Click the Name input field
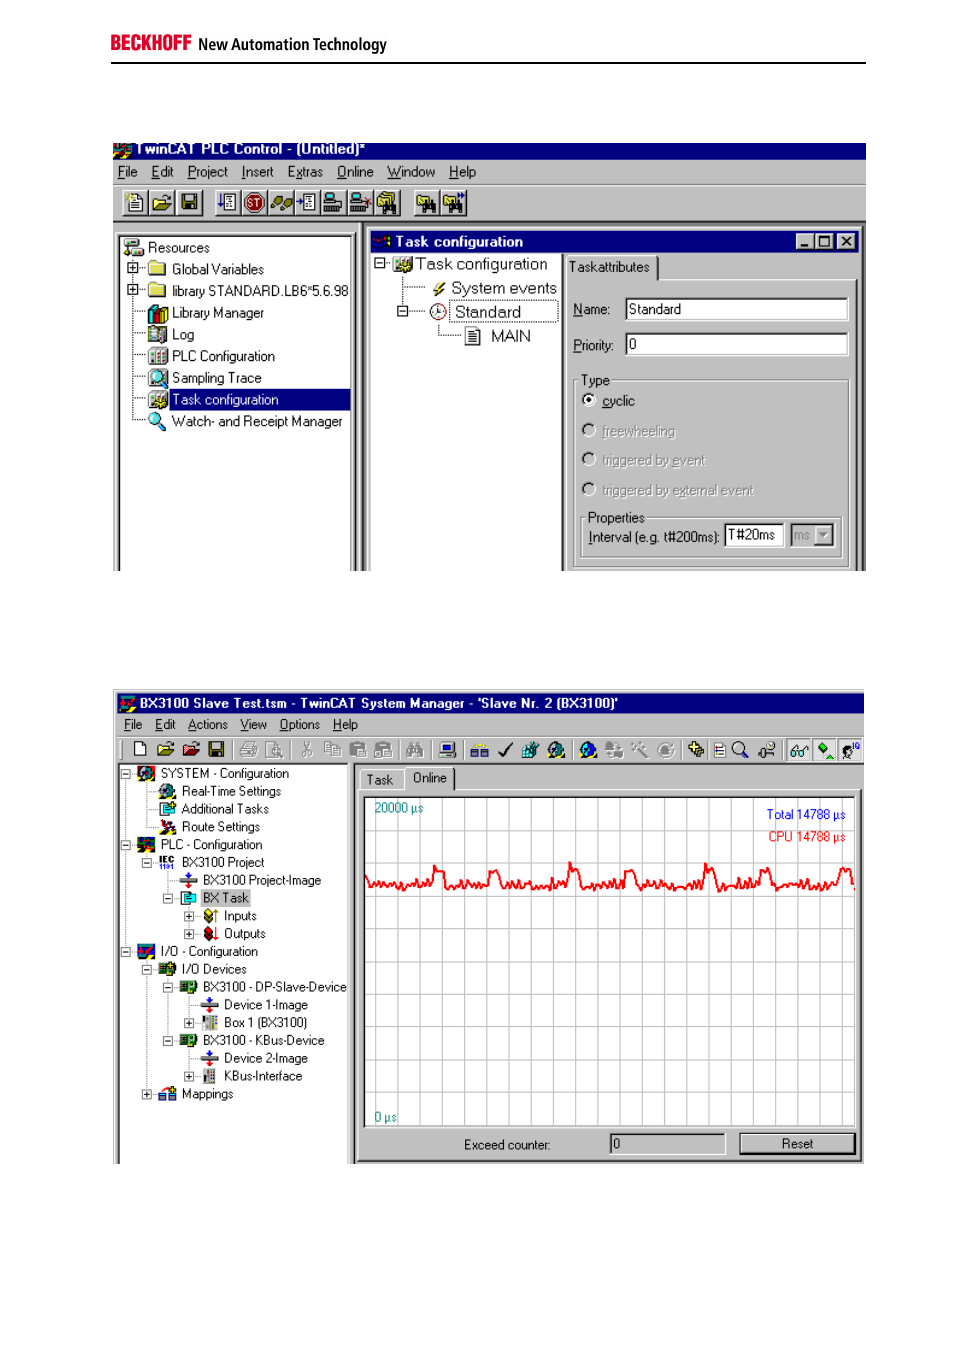This screenshot has width=954, height=1351. 736,309
